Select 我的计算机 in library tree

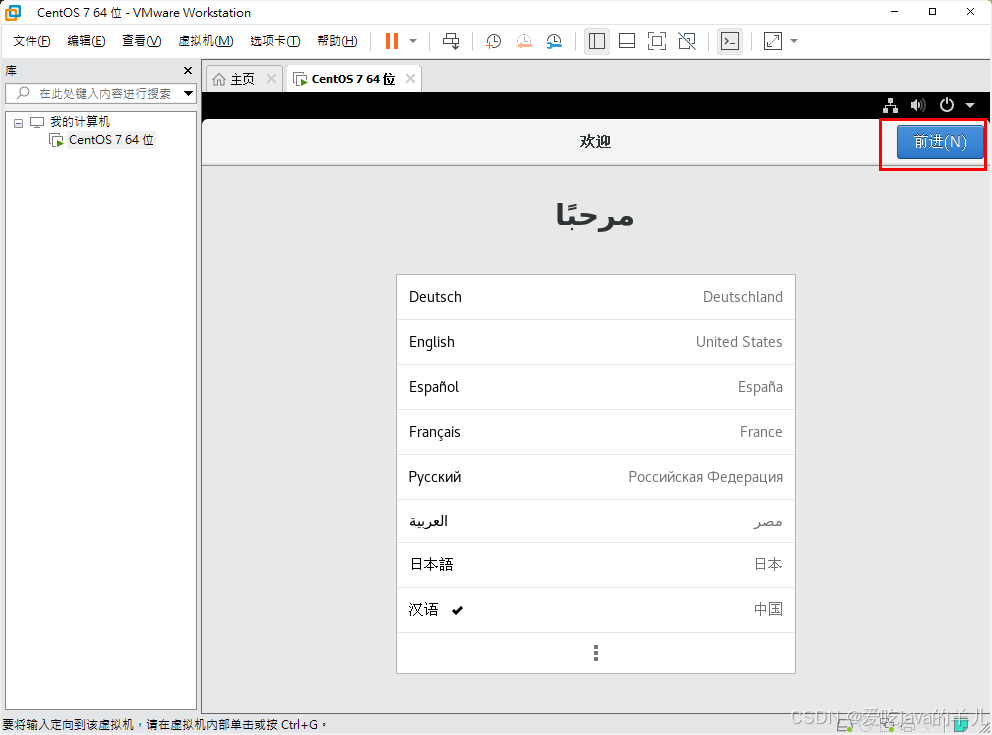point(80,121)
